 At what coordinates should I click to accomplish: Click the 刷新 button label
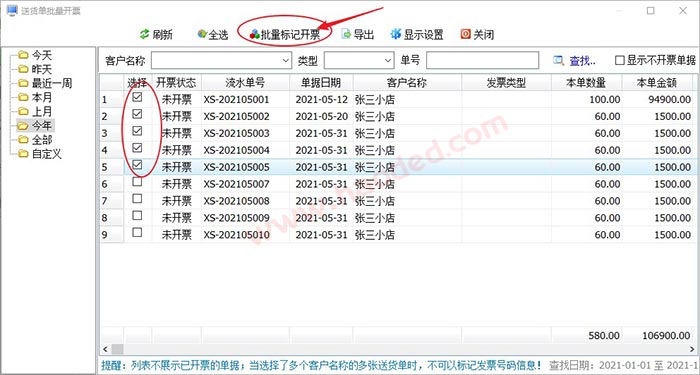(162, 35)
